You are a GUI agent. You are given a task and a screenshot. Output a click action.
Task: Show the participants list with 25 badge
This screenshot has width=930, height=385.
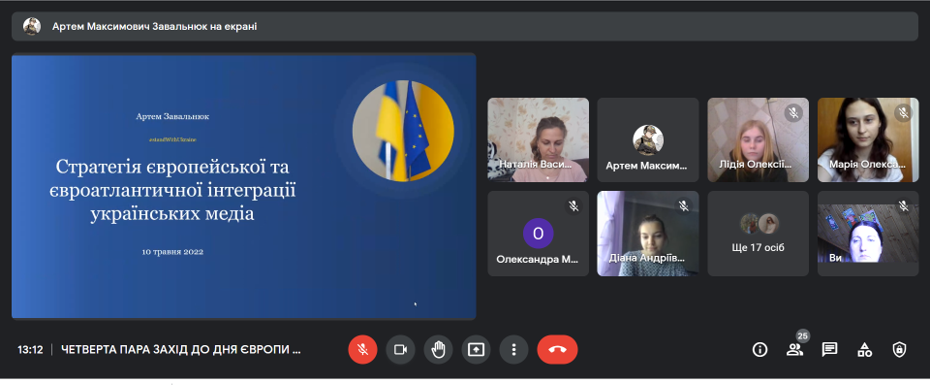pyautogui.click(x=795, y=349)
